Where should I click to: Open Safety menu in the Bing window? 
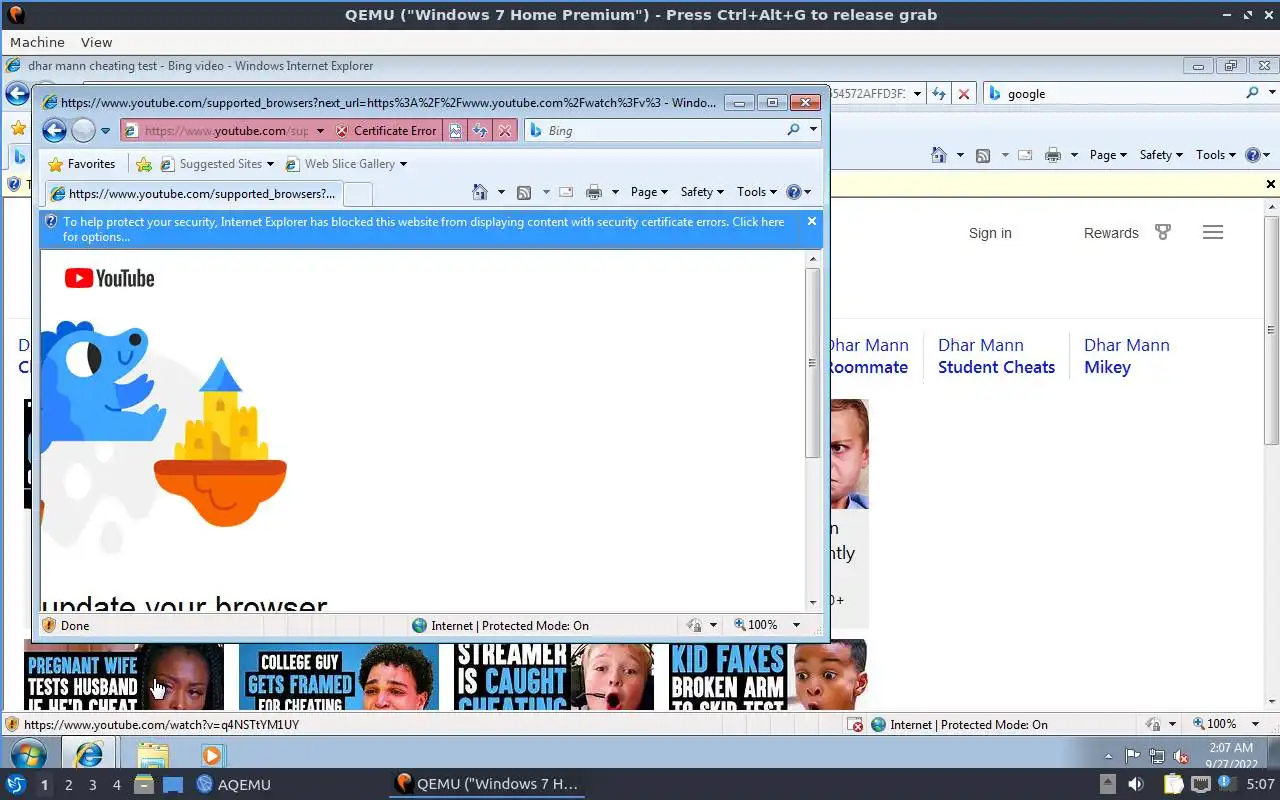point(1161,155)
